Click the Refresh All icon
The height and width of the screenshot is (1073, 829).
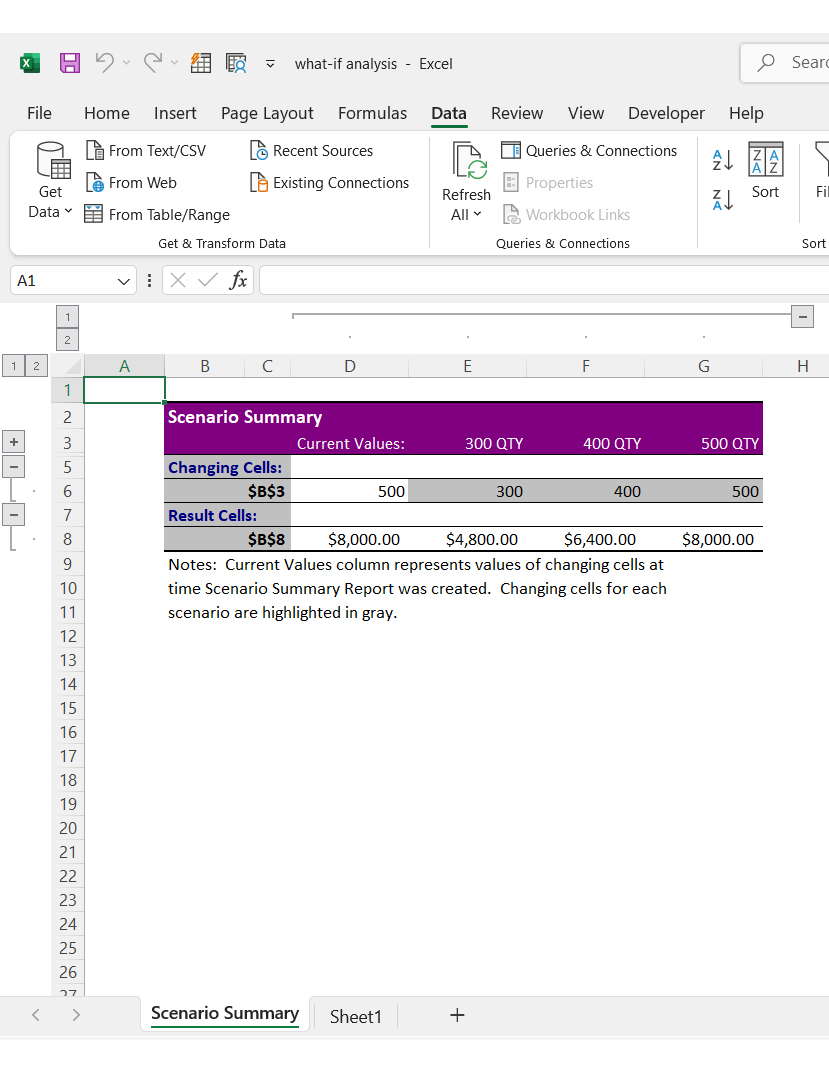(x=468, y=161)
